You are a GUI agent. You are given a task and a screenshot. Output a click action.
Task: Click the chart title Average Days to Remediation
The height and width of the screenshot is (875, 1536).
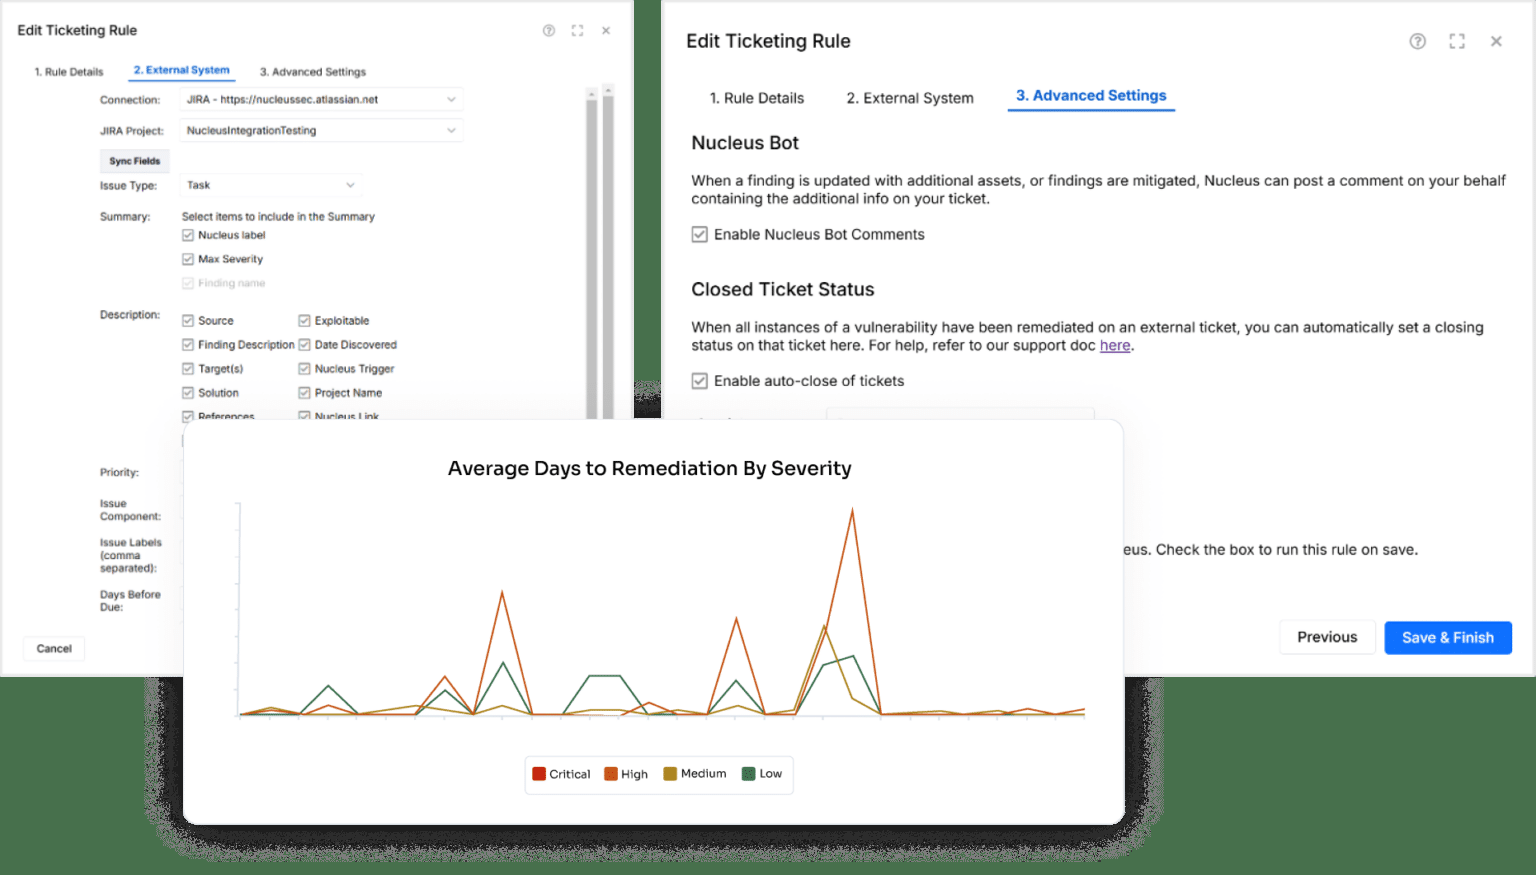[x=650, y=469]
